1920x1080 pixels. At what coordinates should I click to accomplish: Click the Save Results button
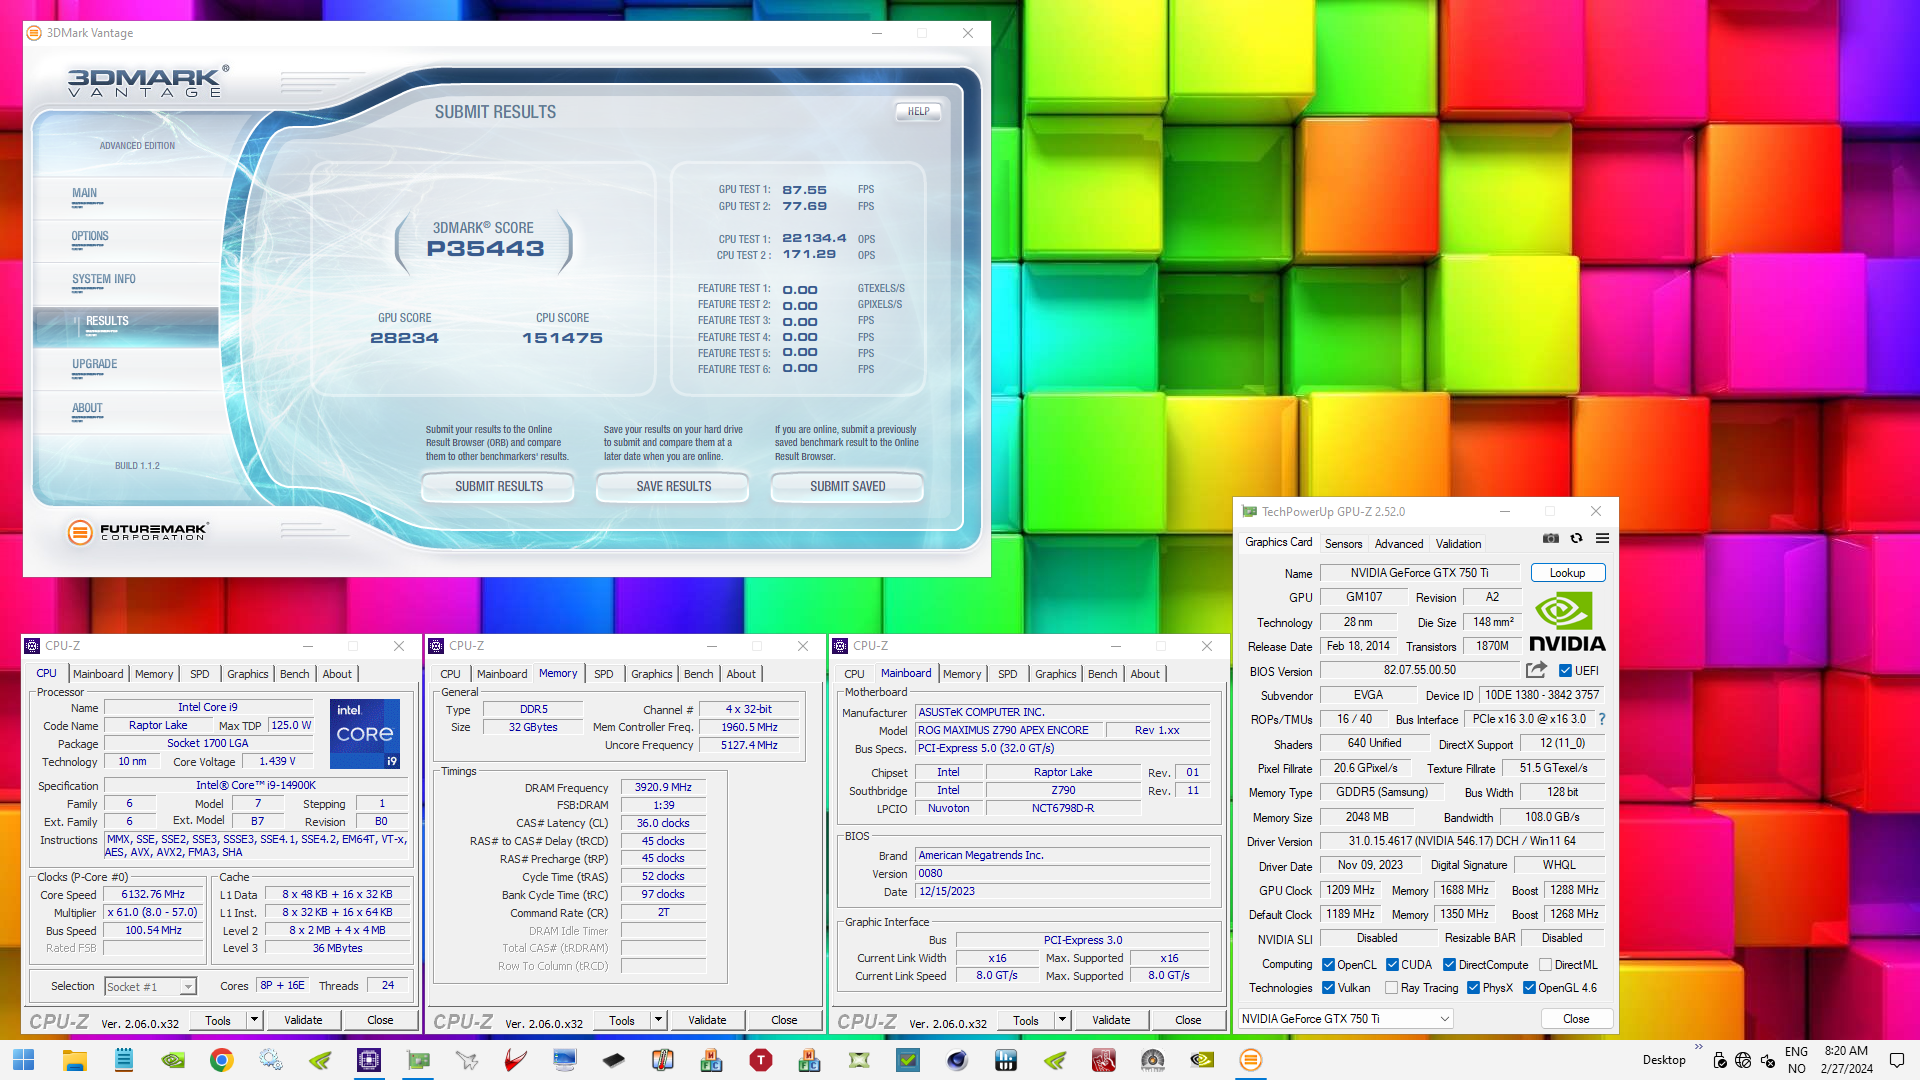673,487
